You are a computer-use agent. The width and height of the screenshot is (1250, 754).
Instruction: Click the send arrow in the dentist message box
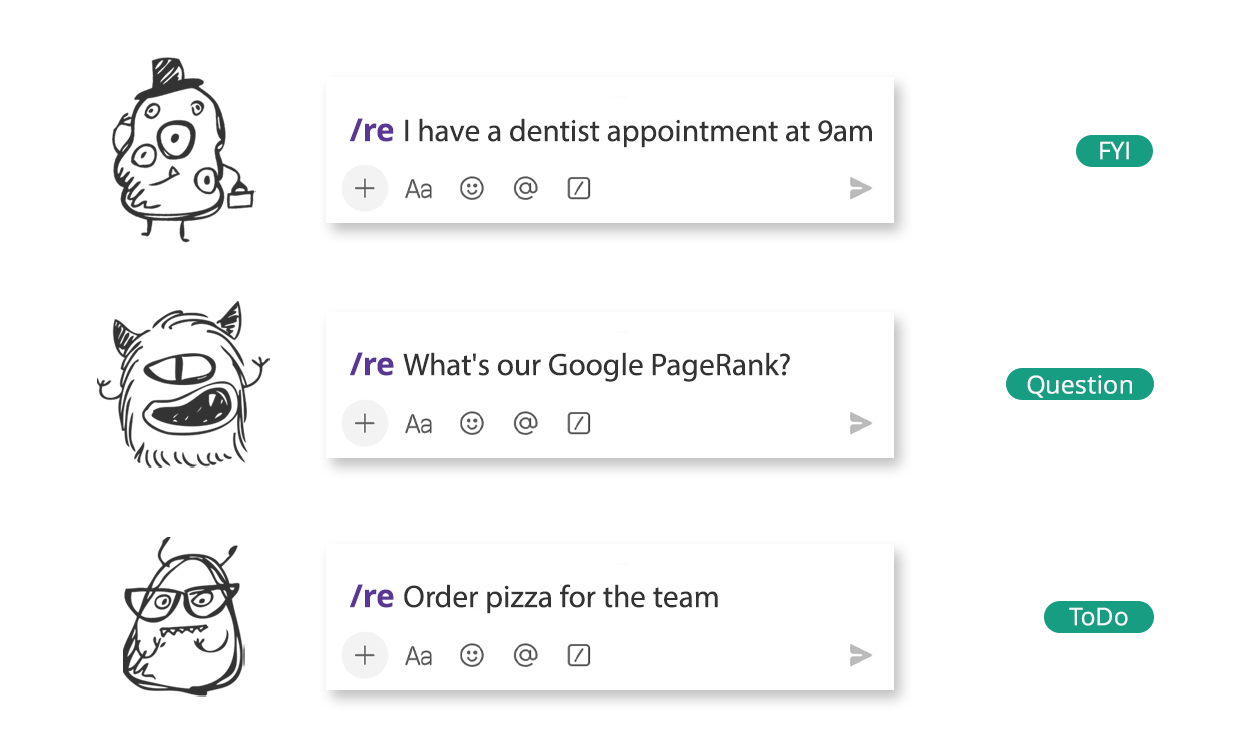tap(860, 188)
